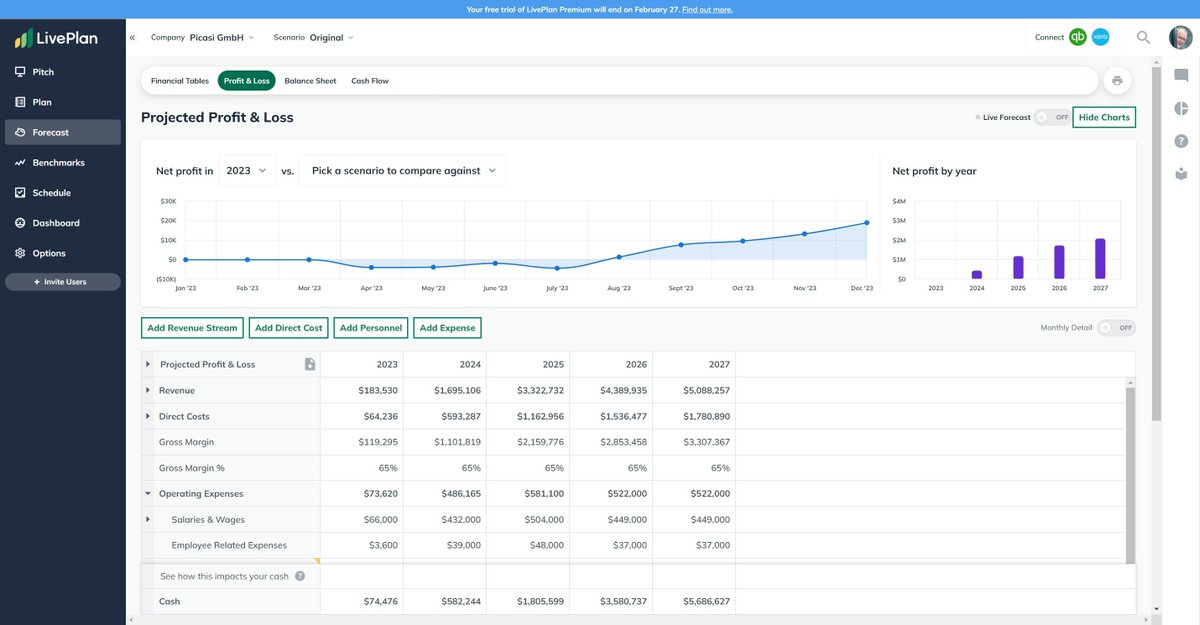
Task: Click the LivePlan logo
Action: 55,39
